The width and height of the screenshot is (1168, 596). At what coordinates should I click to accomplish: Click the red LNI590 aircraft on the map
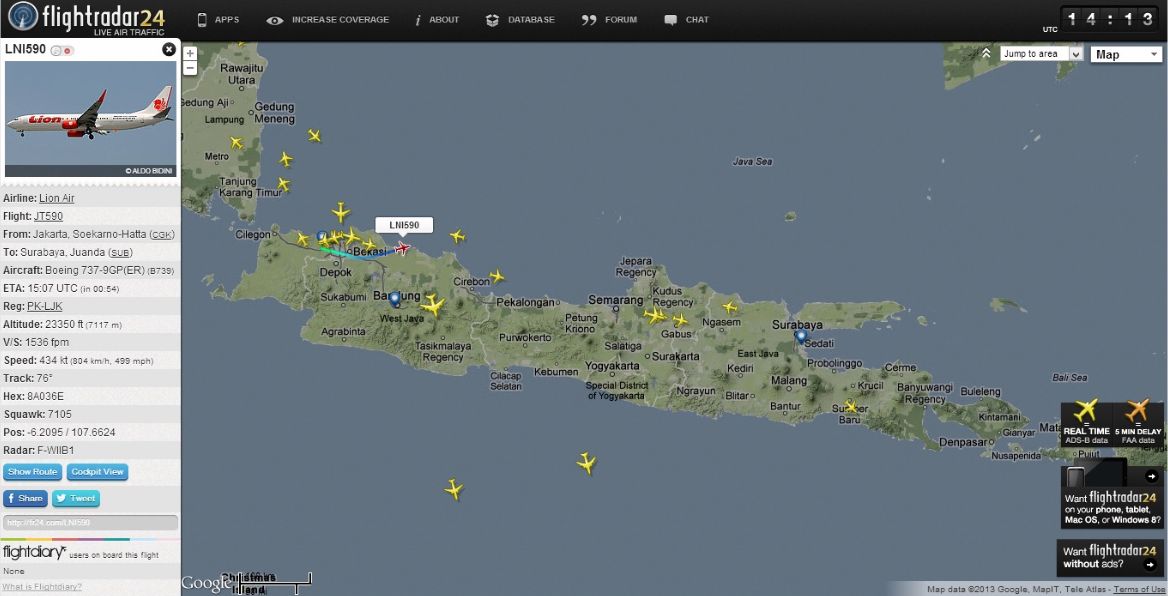click(x=402, y=248)
